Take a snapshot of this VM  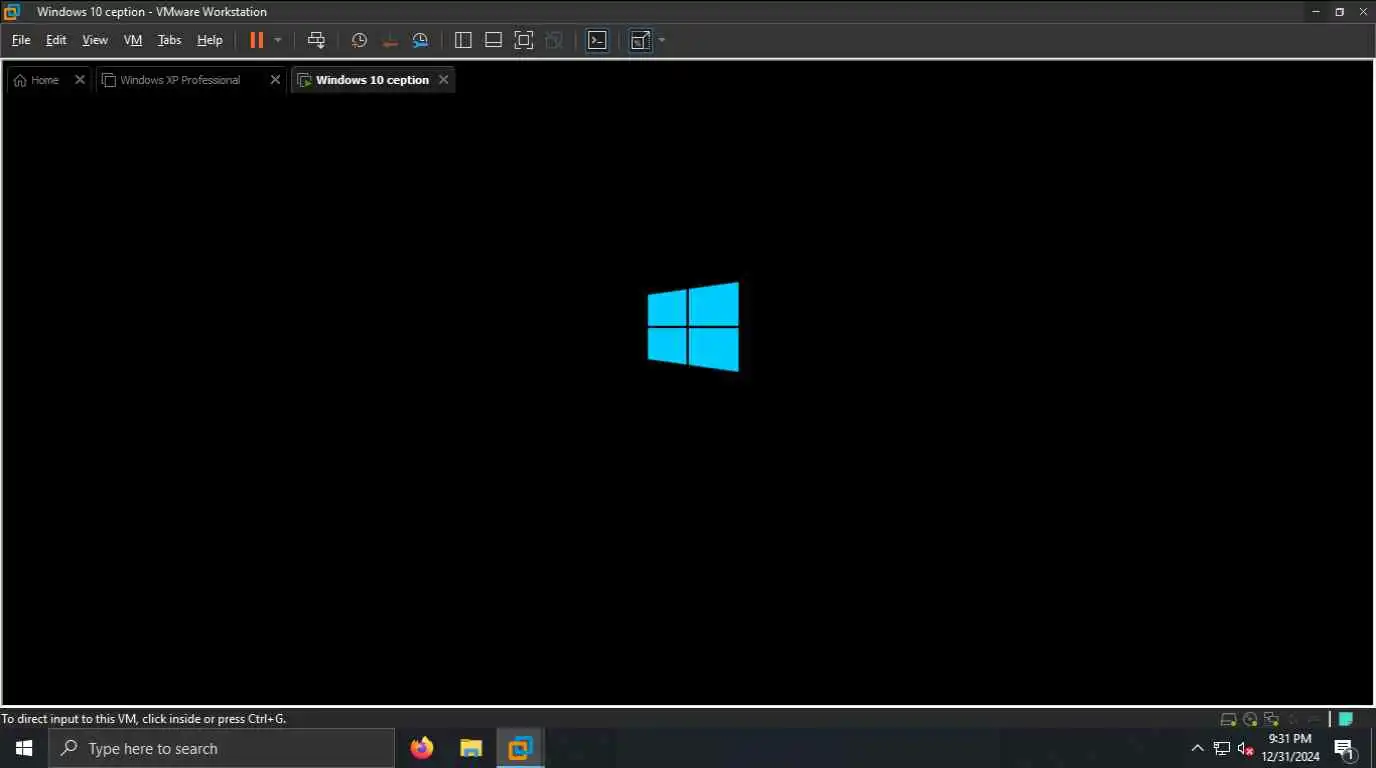pos(359,40)
